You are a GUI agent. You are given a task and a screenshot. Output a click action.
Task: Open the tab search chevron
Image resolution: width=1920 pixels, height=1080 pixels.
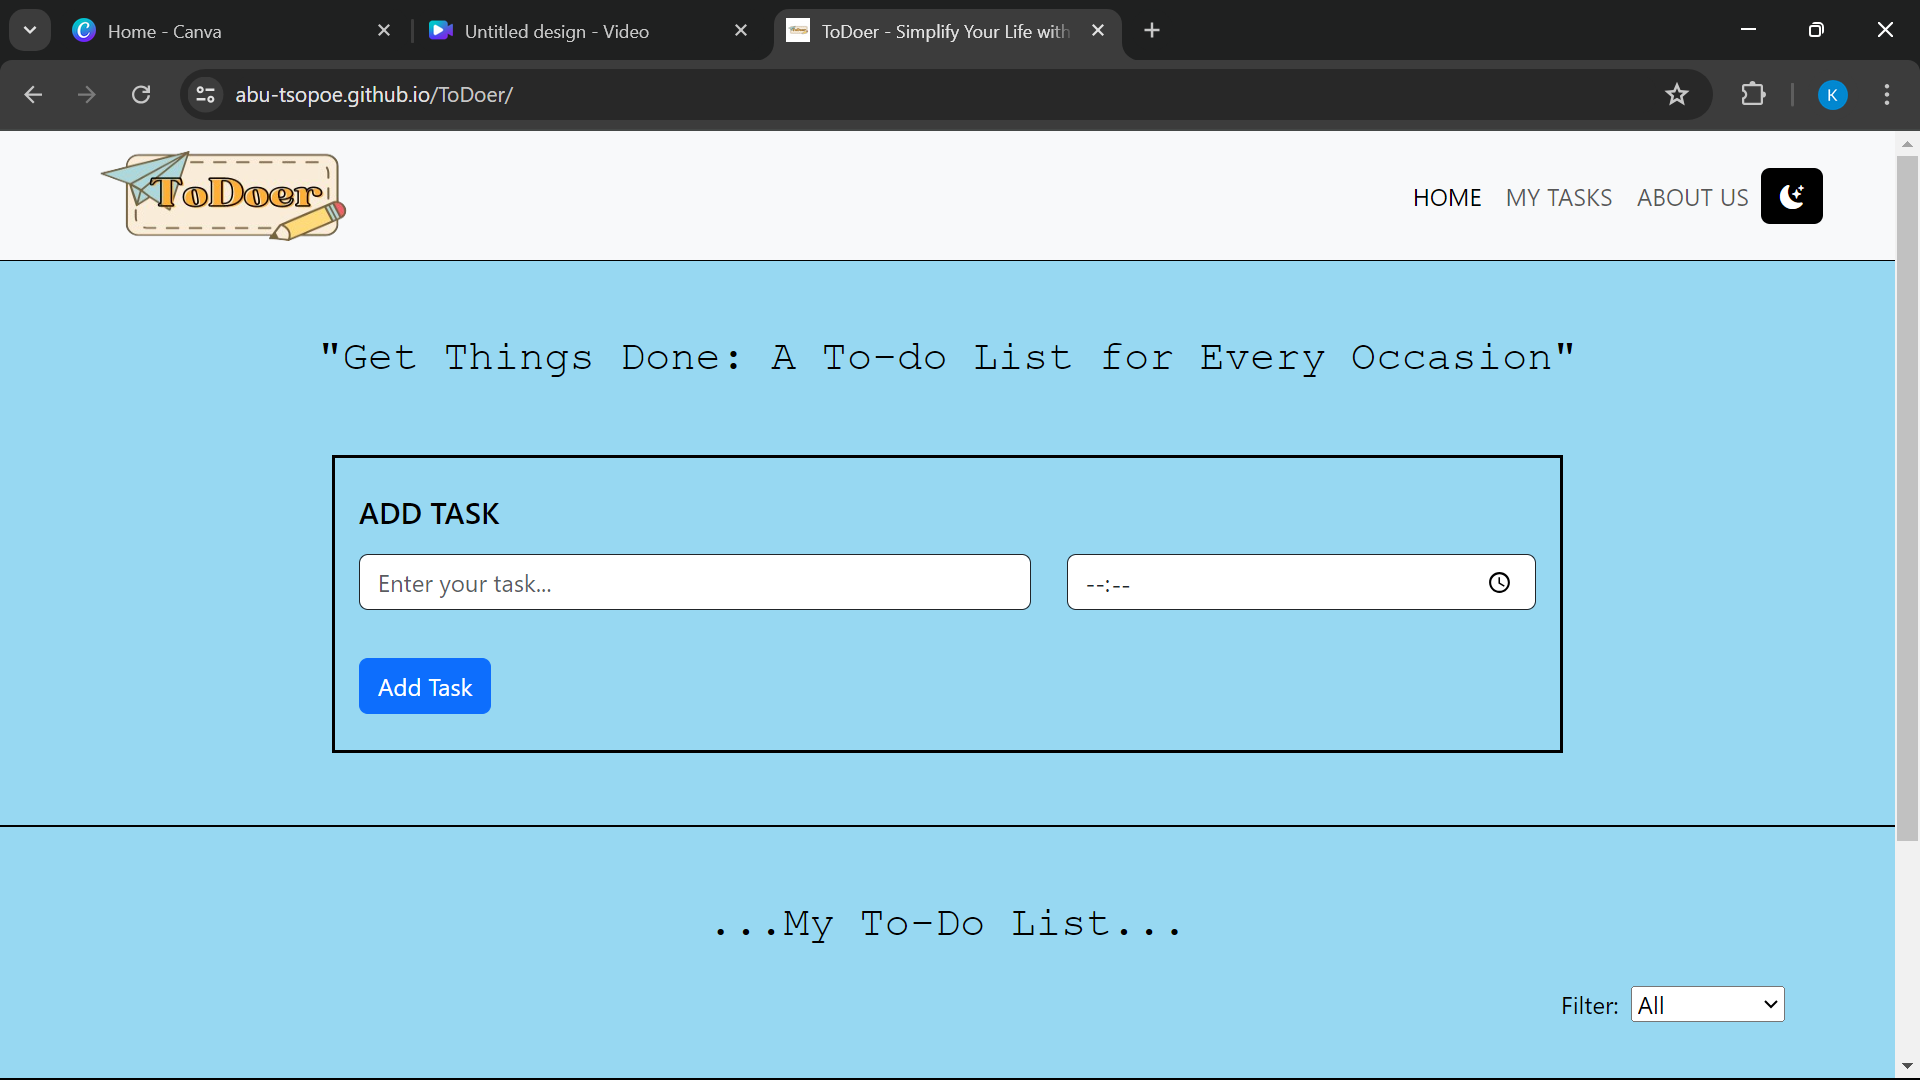coord(29,29)
